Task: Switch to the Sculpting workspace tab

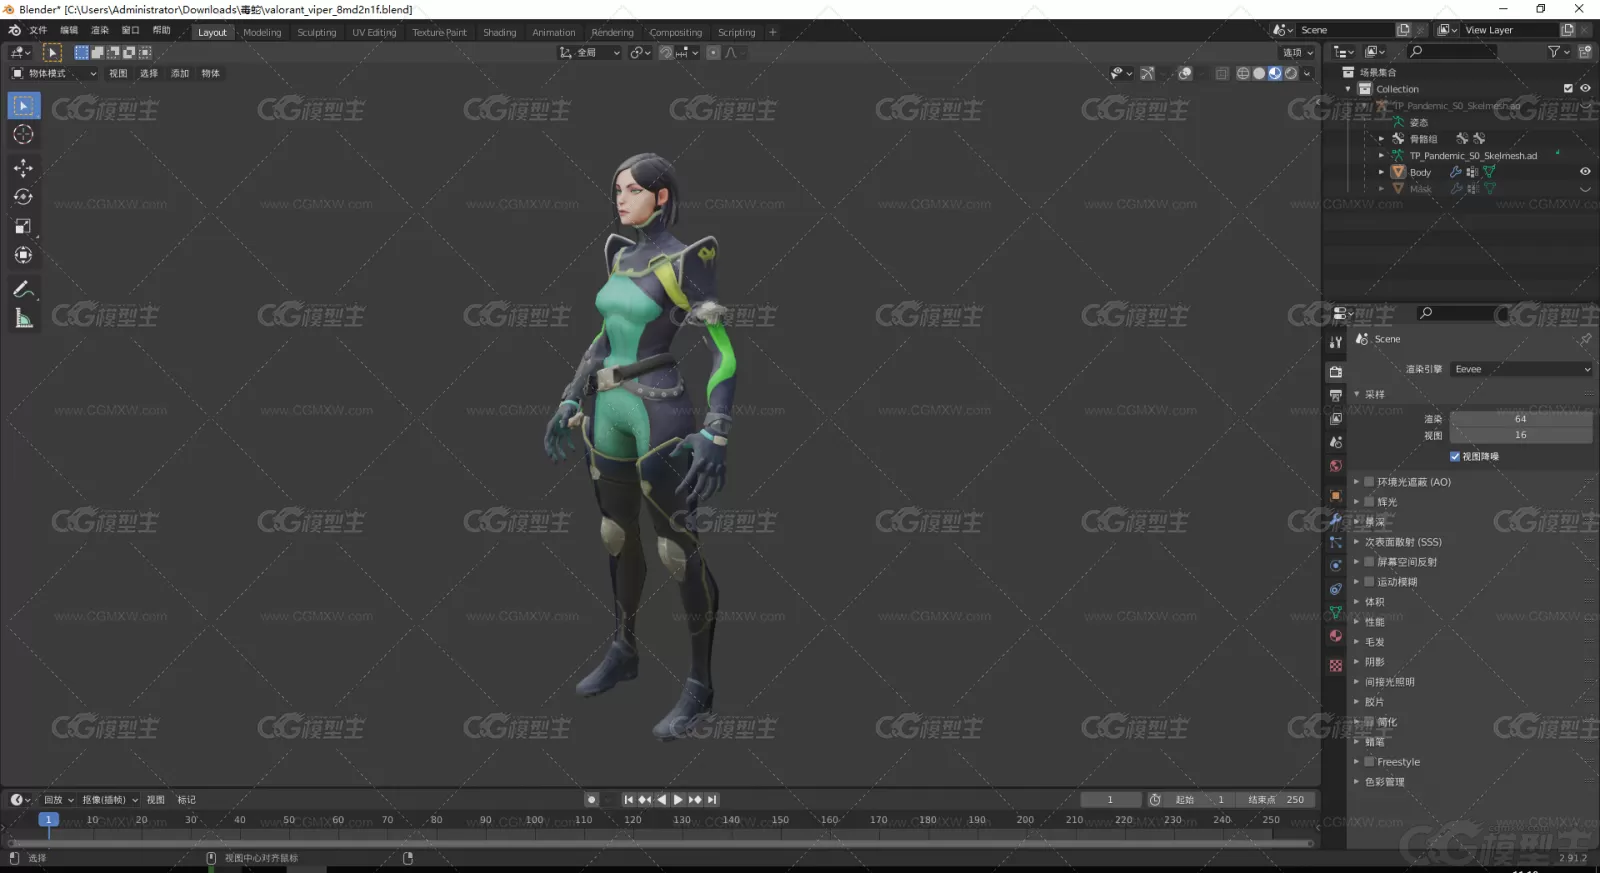Action: (x=317, y=33)
